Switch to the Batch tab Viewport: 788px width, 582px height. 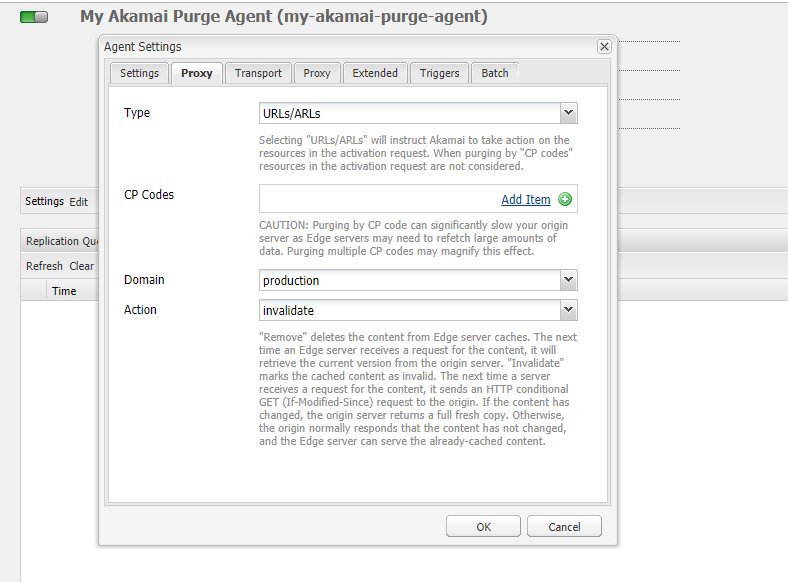[x=495, y=73]
